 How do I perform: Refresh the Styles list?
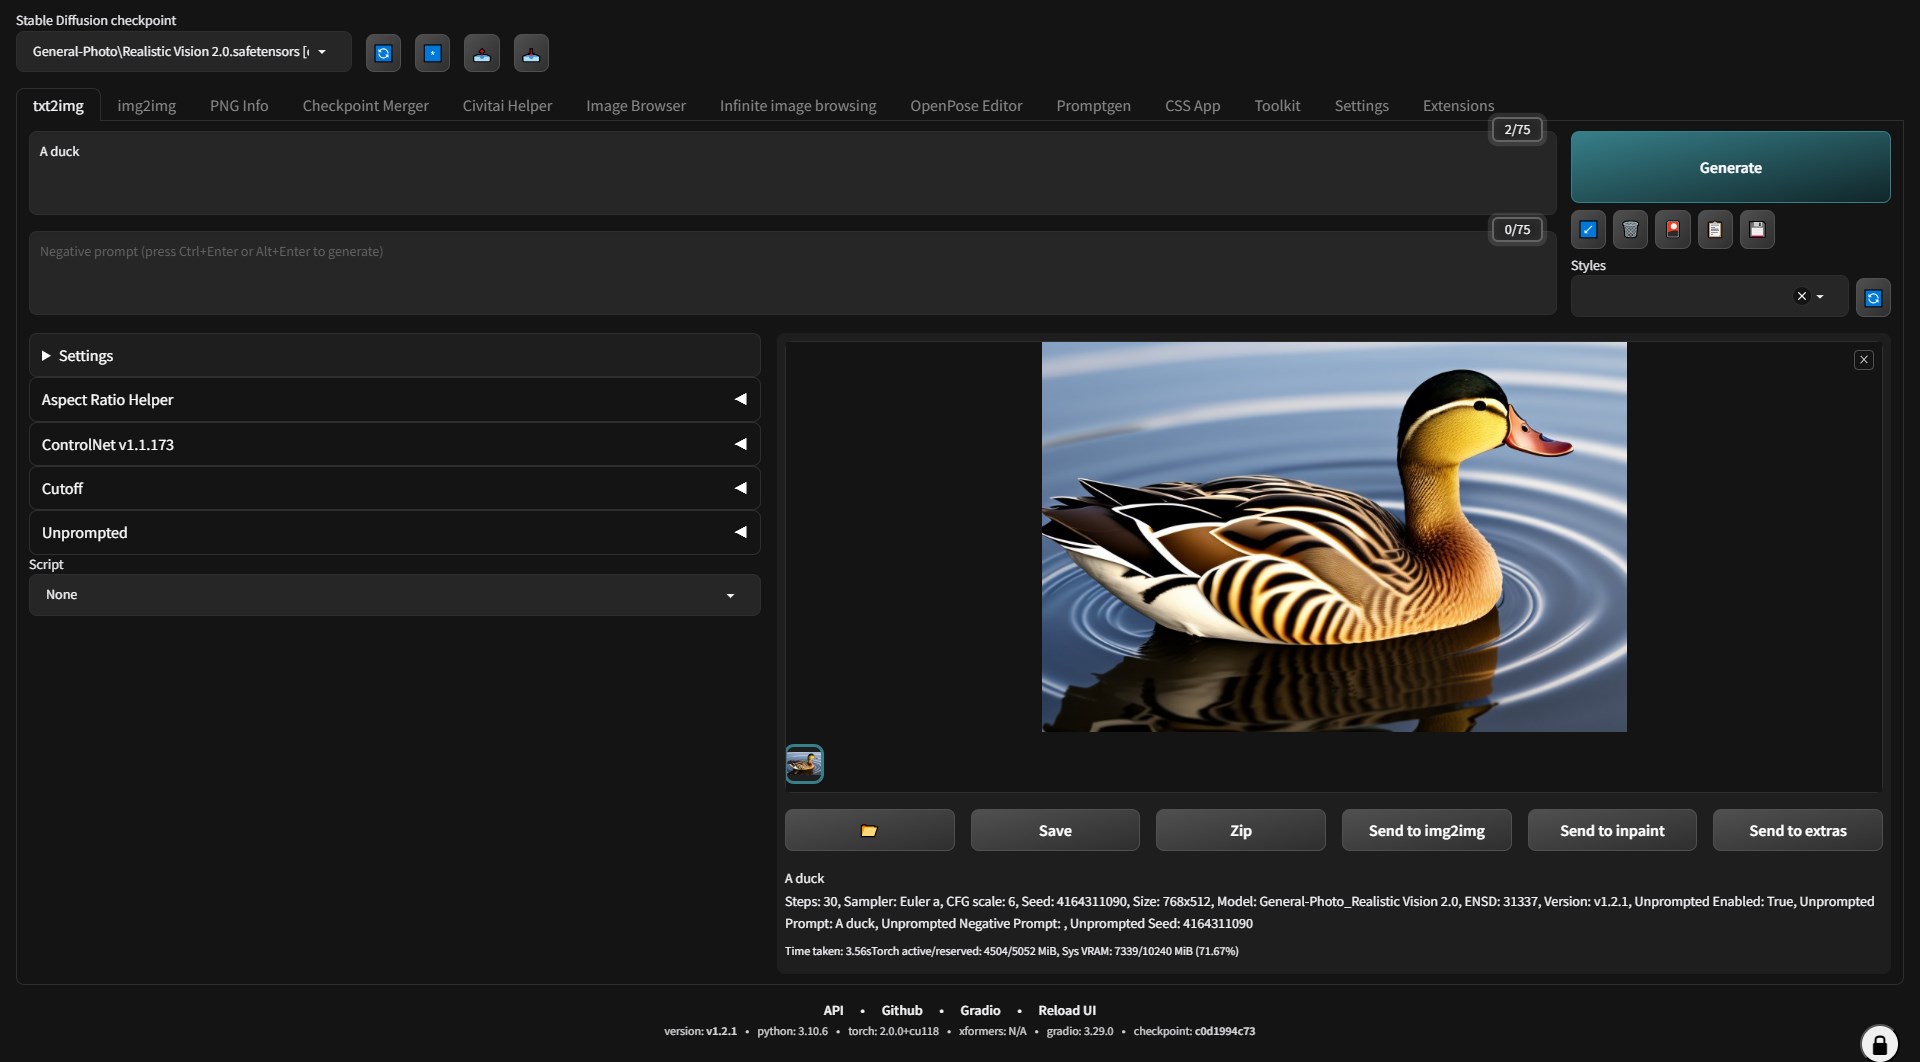point(1873,298)
